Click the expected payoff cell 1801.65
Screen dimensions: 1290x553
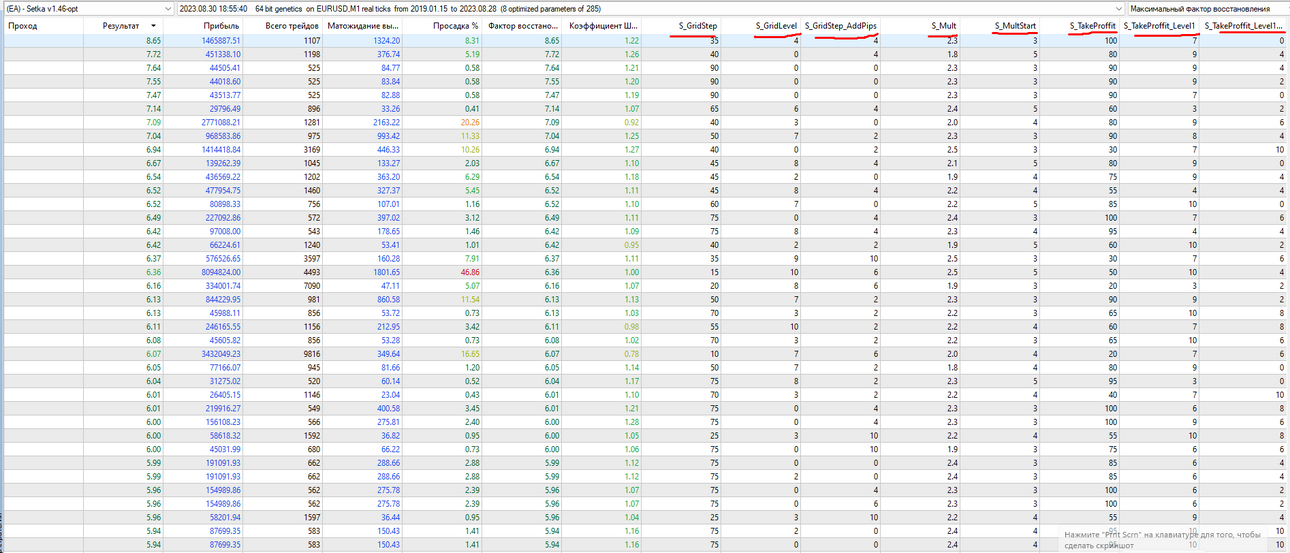point(385,270)
